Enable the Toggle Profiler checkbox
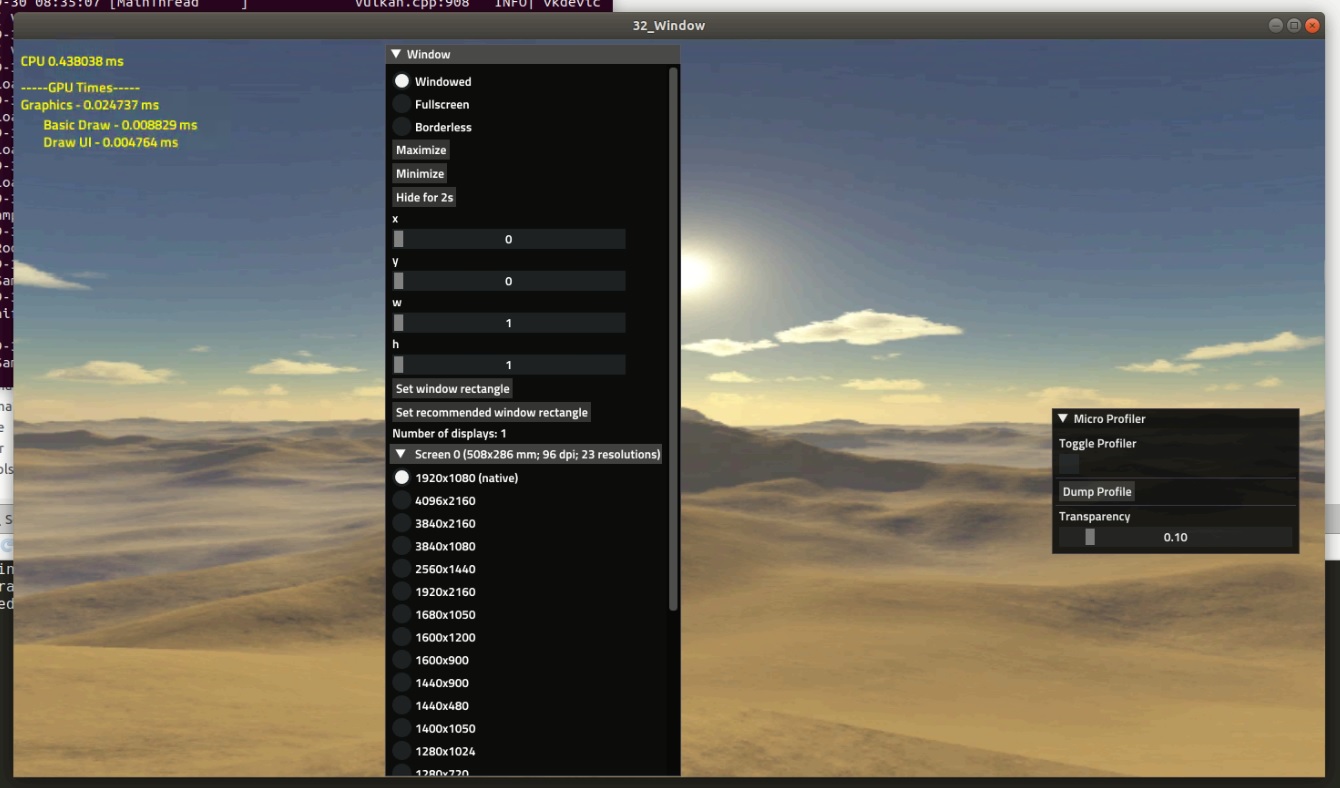This screenshot has width=1340, height=788. (x=1067, y=463)
